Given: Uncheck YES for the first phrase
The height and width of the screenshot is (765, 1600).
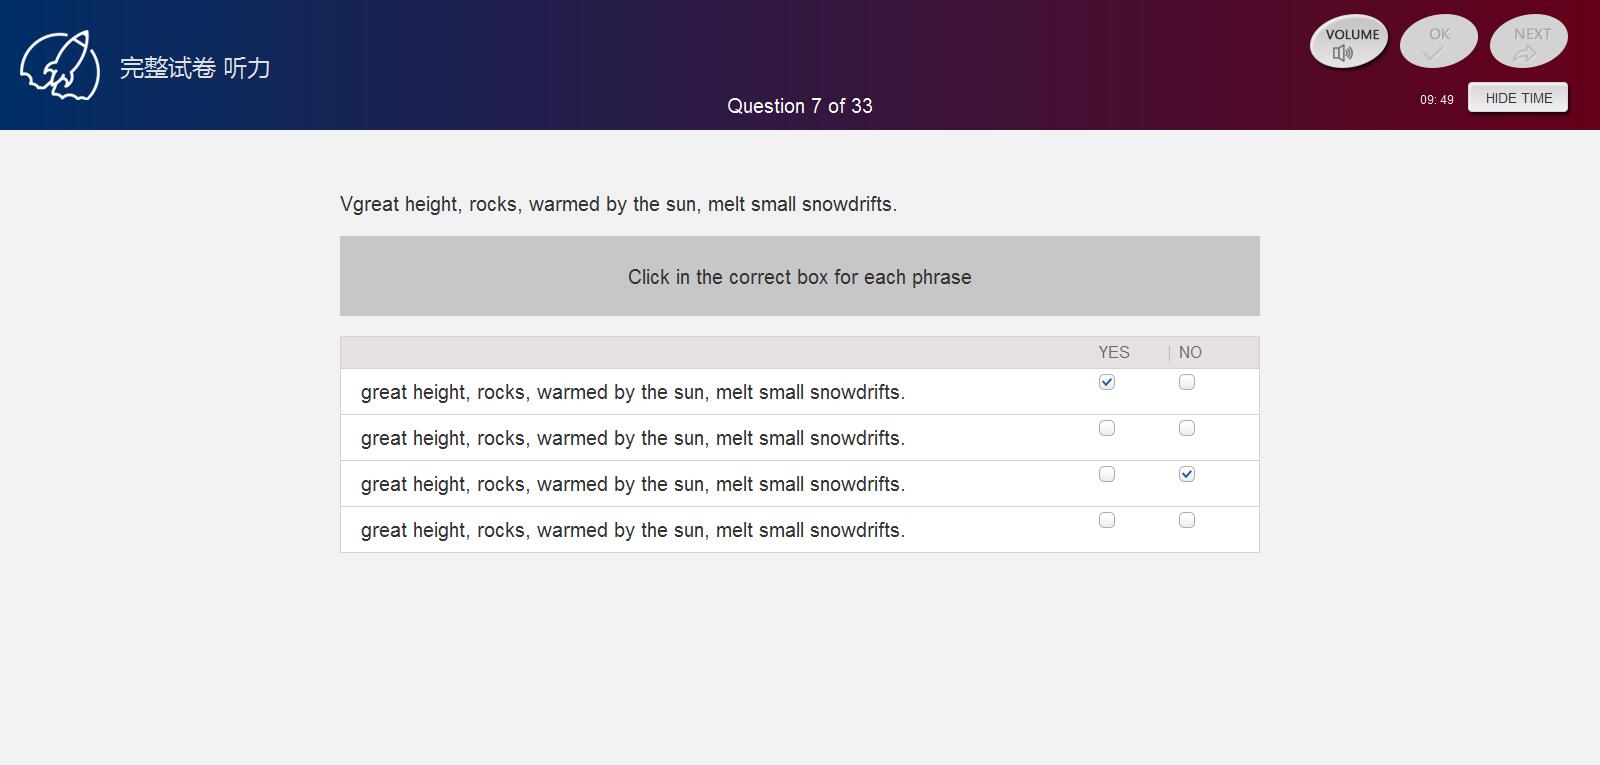Looking at the screenshot, I should [x=1107, y=382].
